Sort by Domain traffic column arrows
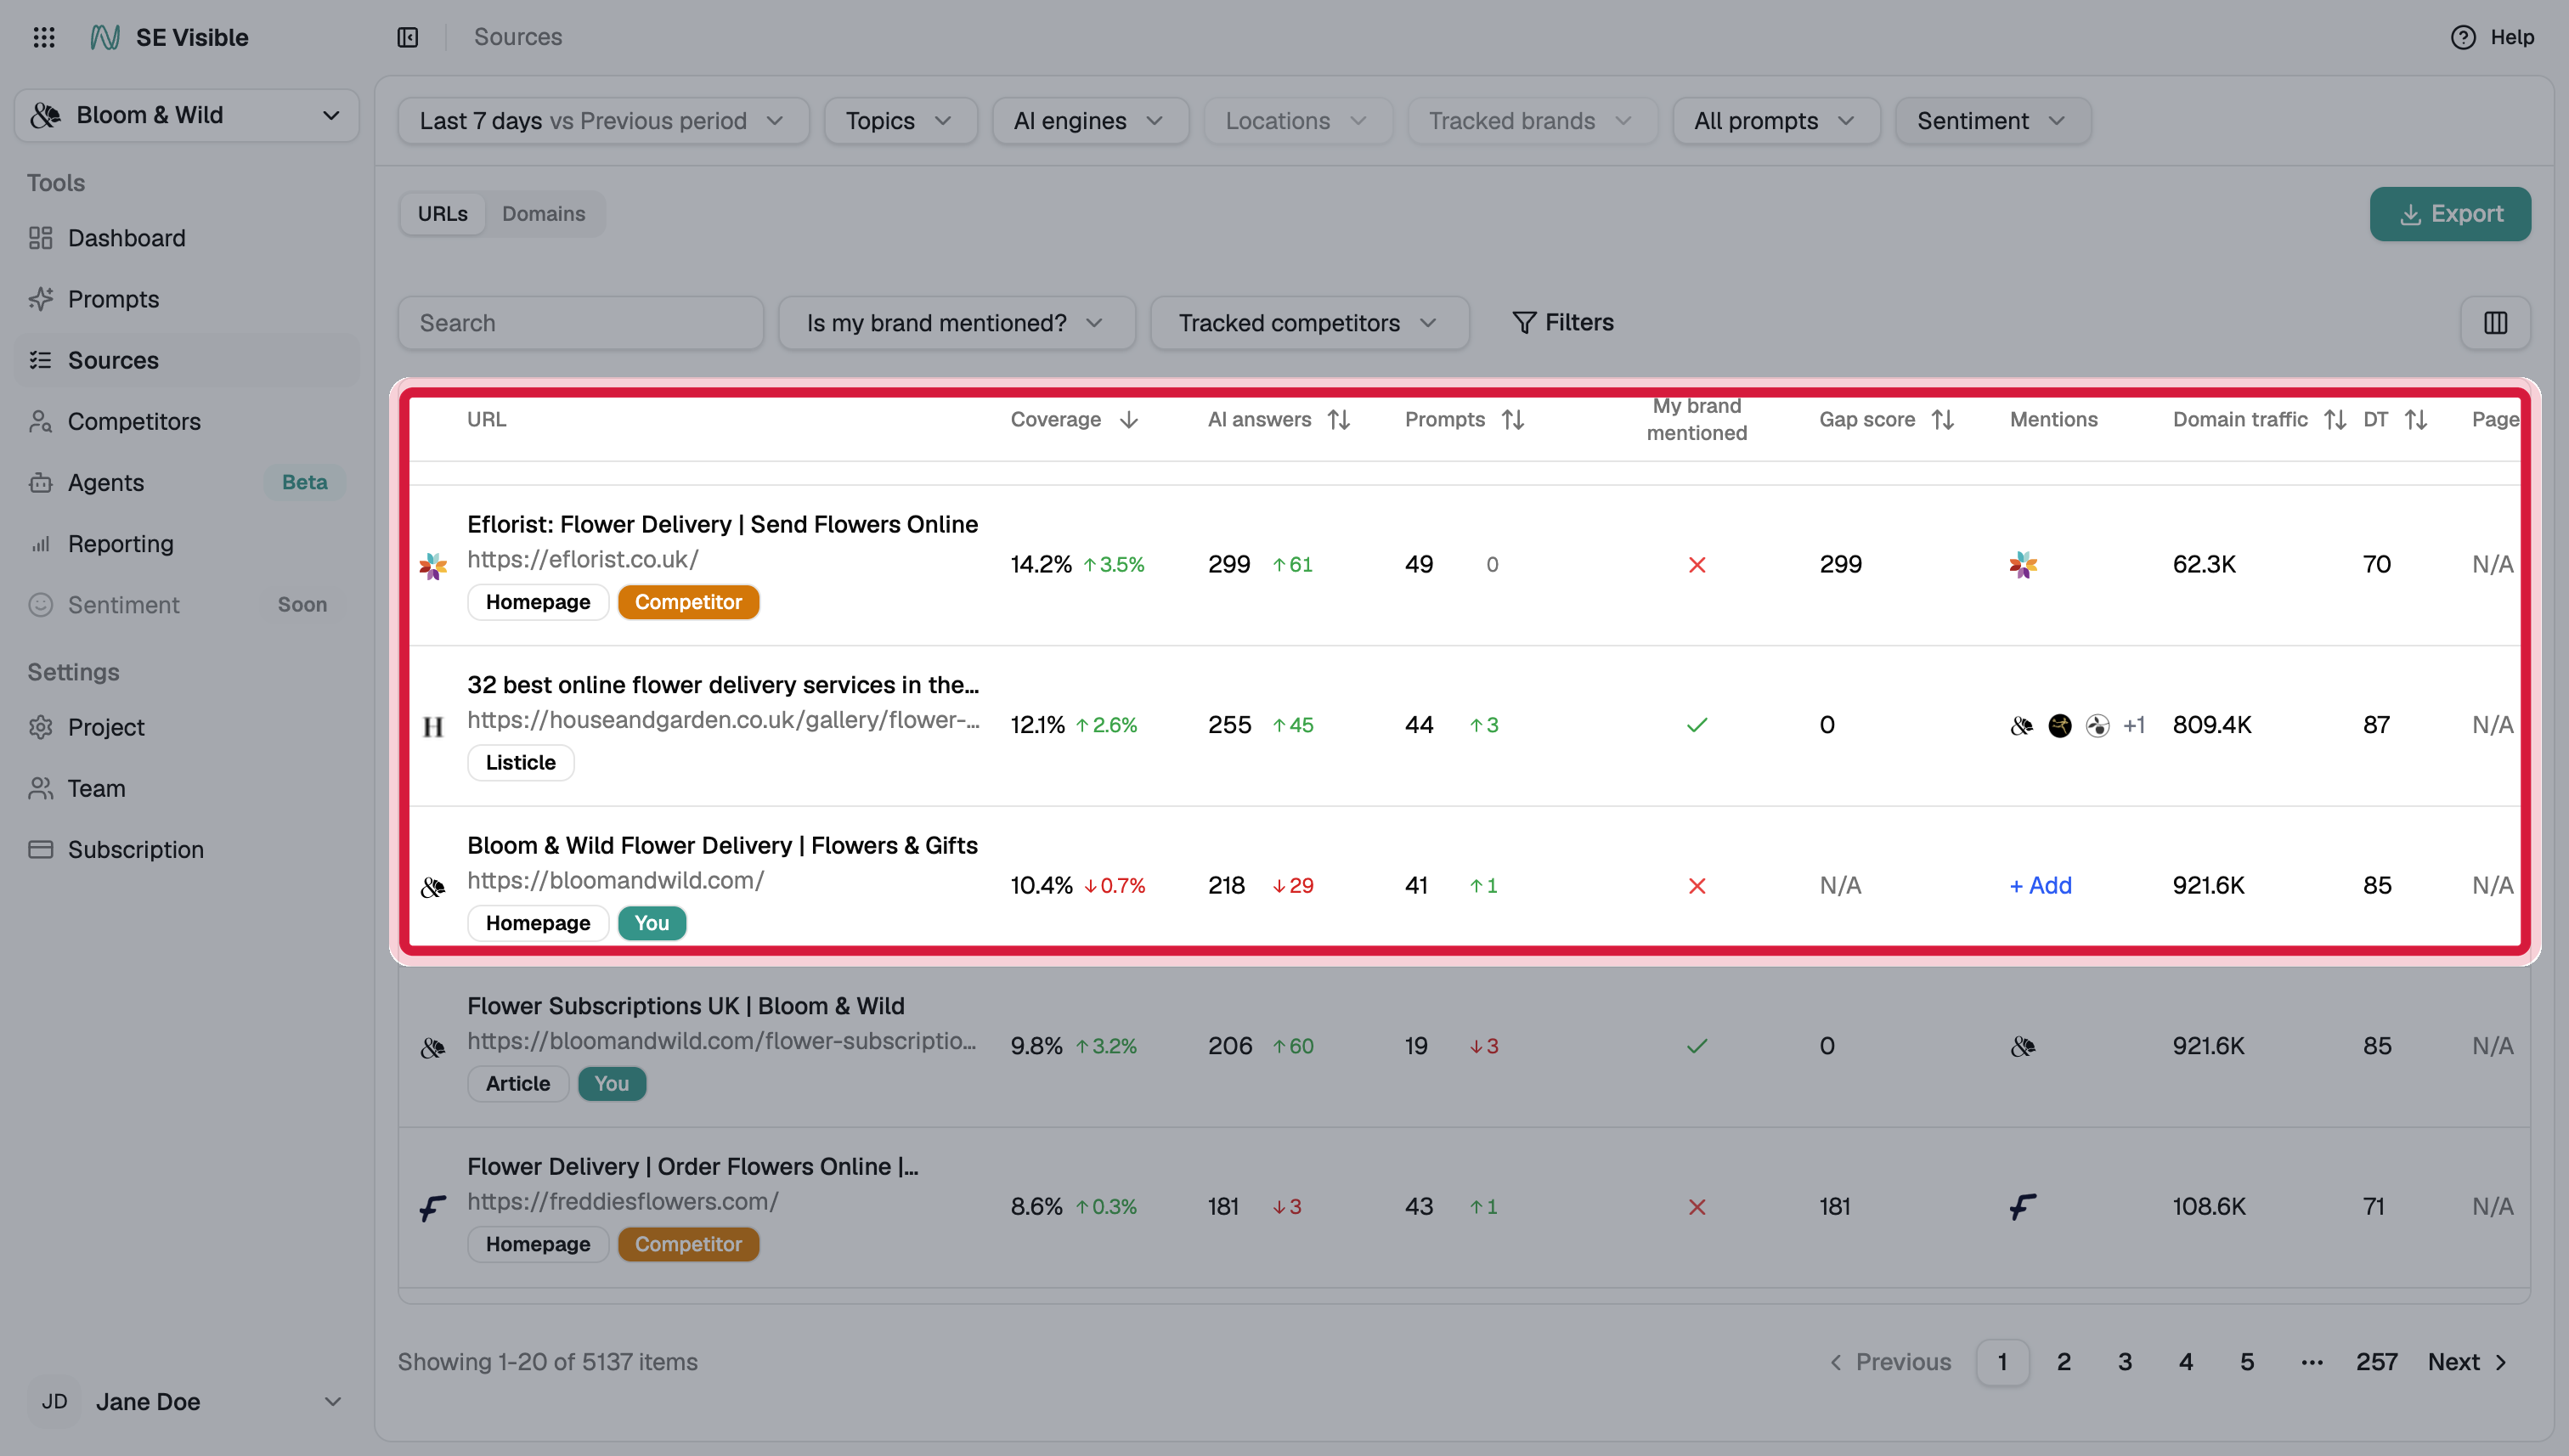The height and width of the screenshot is (1456, 2569). [2335, 420]
